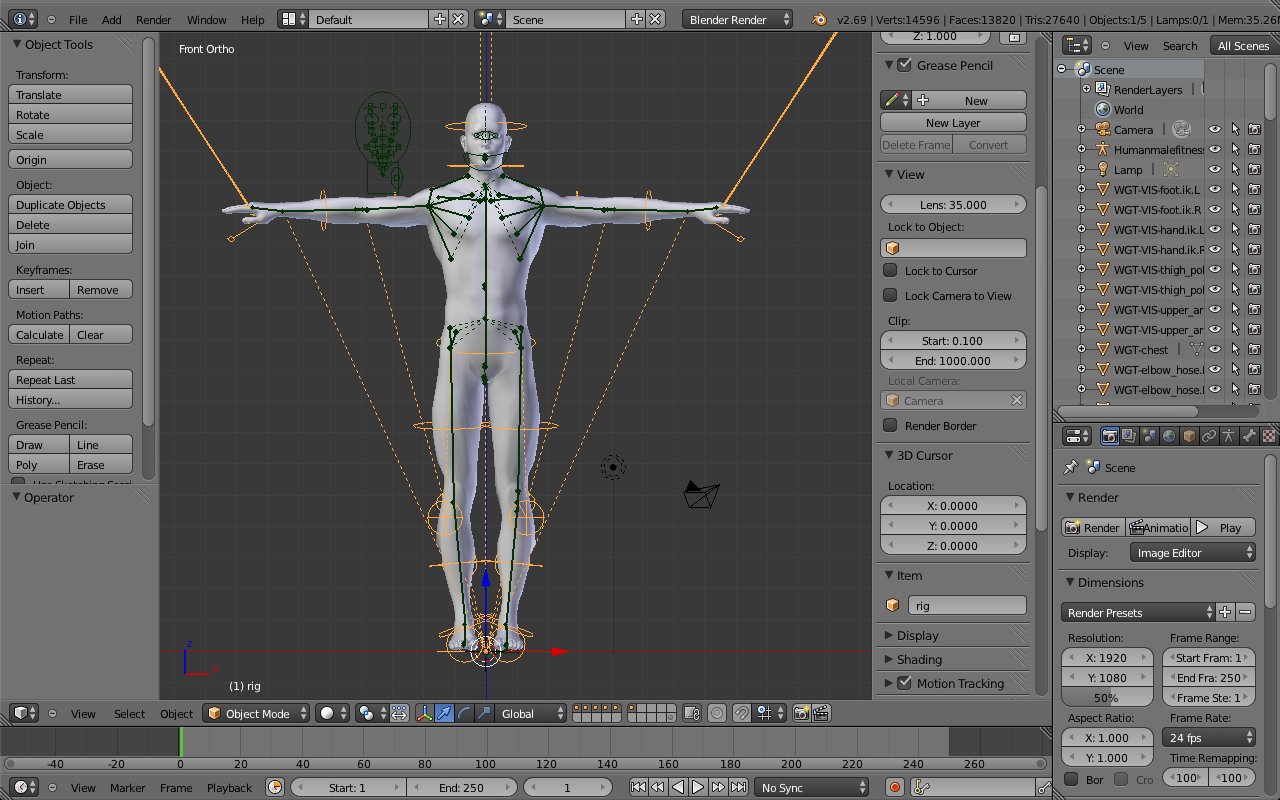Open Constraints properties tab chain icon
The width and height of the screenshot is (1280, 800).
(x=1209, y=436)
